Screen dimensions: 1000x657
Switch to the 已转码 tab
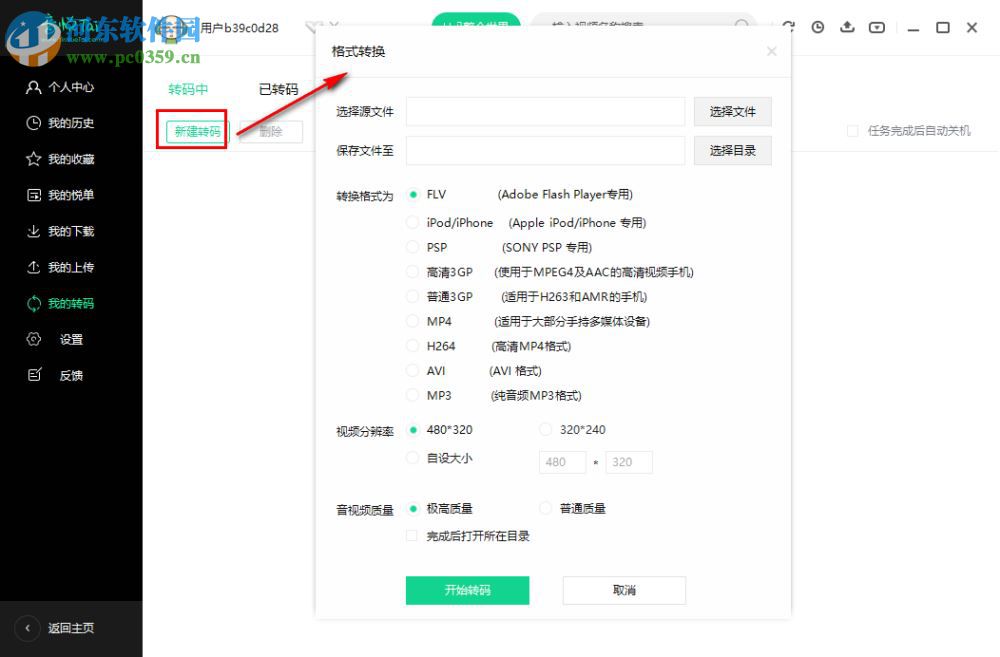277,88
